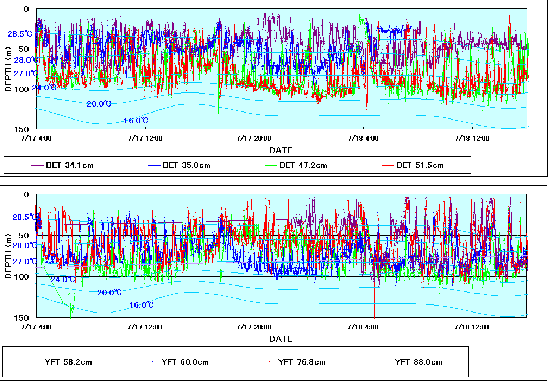Viewport: 548px width, 386px height.
Task: Click the 'YFT 60.0cm' legend label
Action: [185, 362]
